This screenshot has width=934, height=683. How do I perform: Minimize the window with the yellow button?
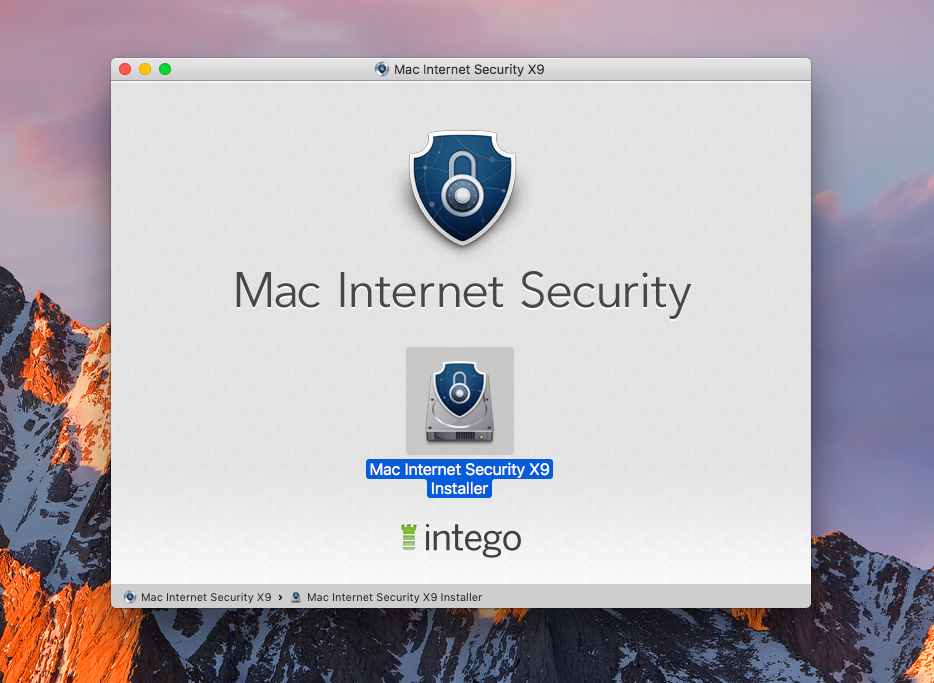[x=145, y=69]
